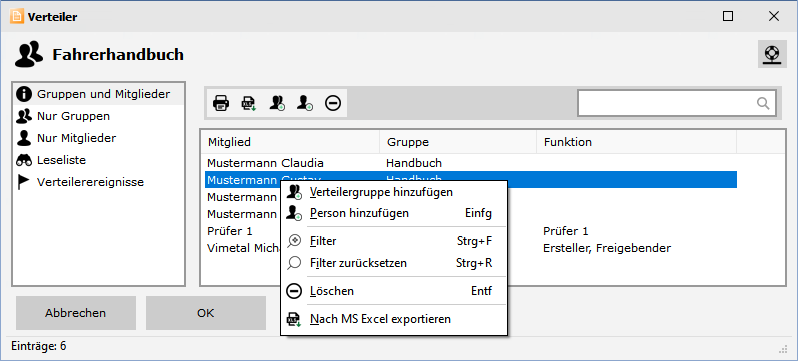The height and width of the screenshot is (361, 798).
Task: Click the Prüfer 1 Funktion cell
Action: click(x=566, y=231)
